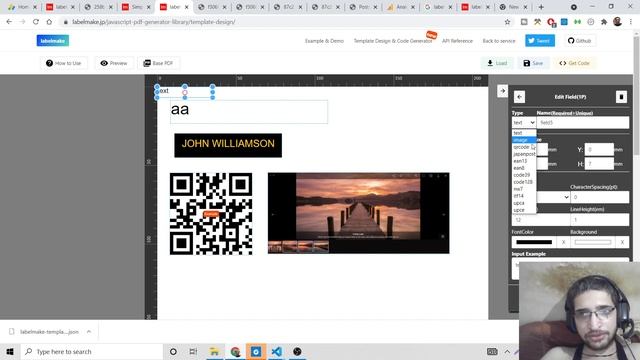Click the Tweet button
This screenshot has height=360, width=640.
click(x=540, y=41)
